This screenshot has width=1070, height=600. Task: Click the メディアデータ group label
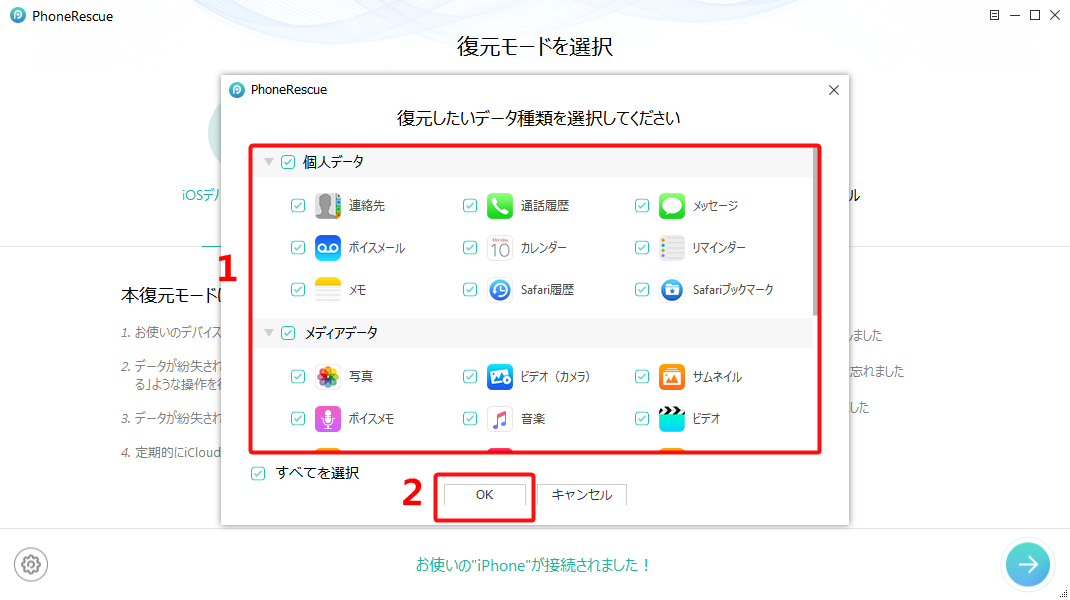[x=341, y=332]
